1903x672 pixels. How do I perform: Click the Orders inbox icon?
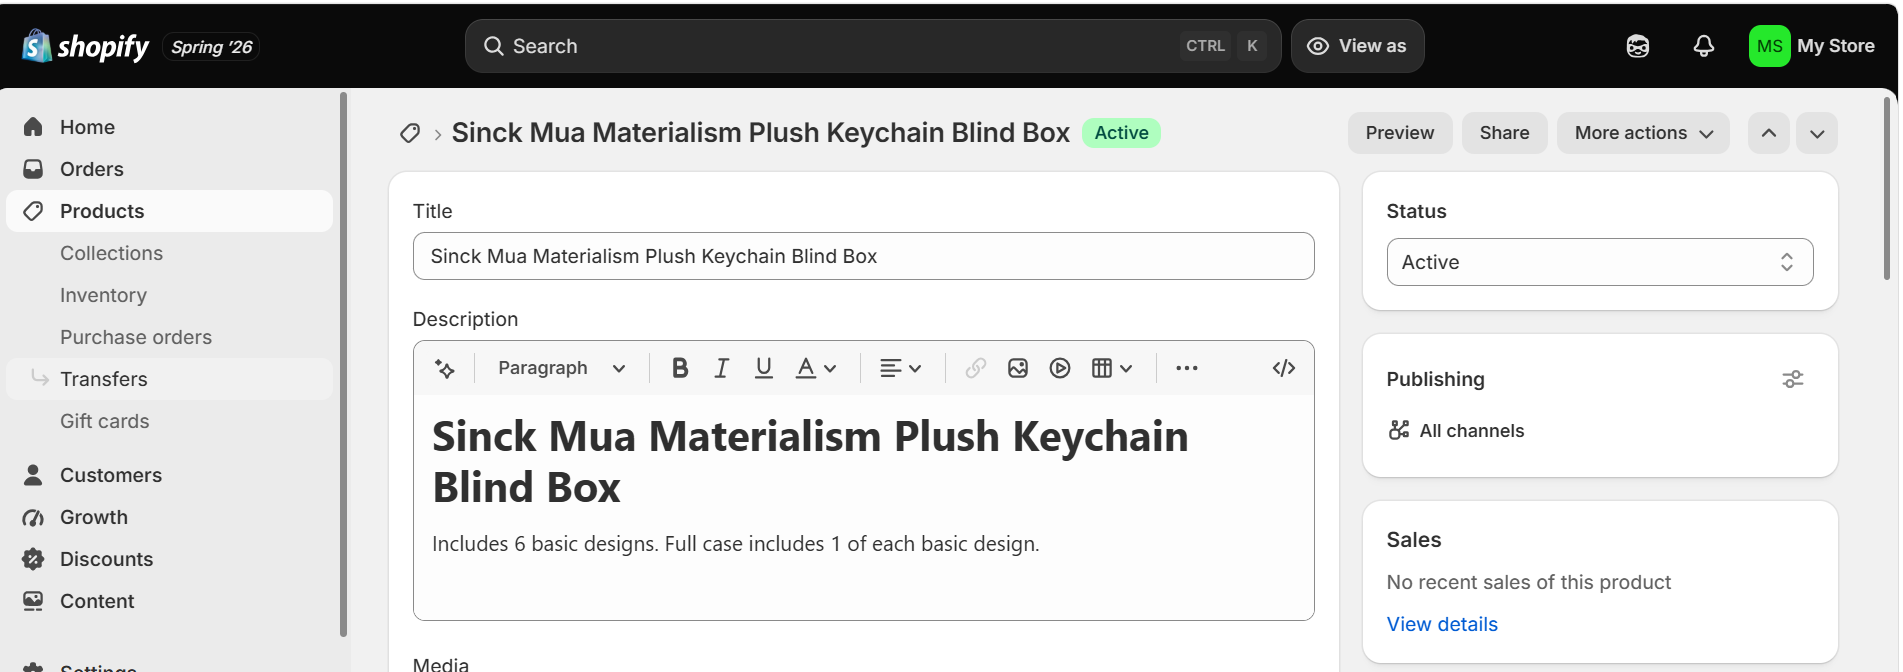point(33,169)
